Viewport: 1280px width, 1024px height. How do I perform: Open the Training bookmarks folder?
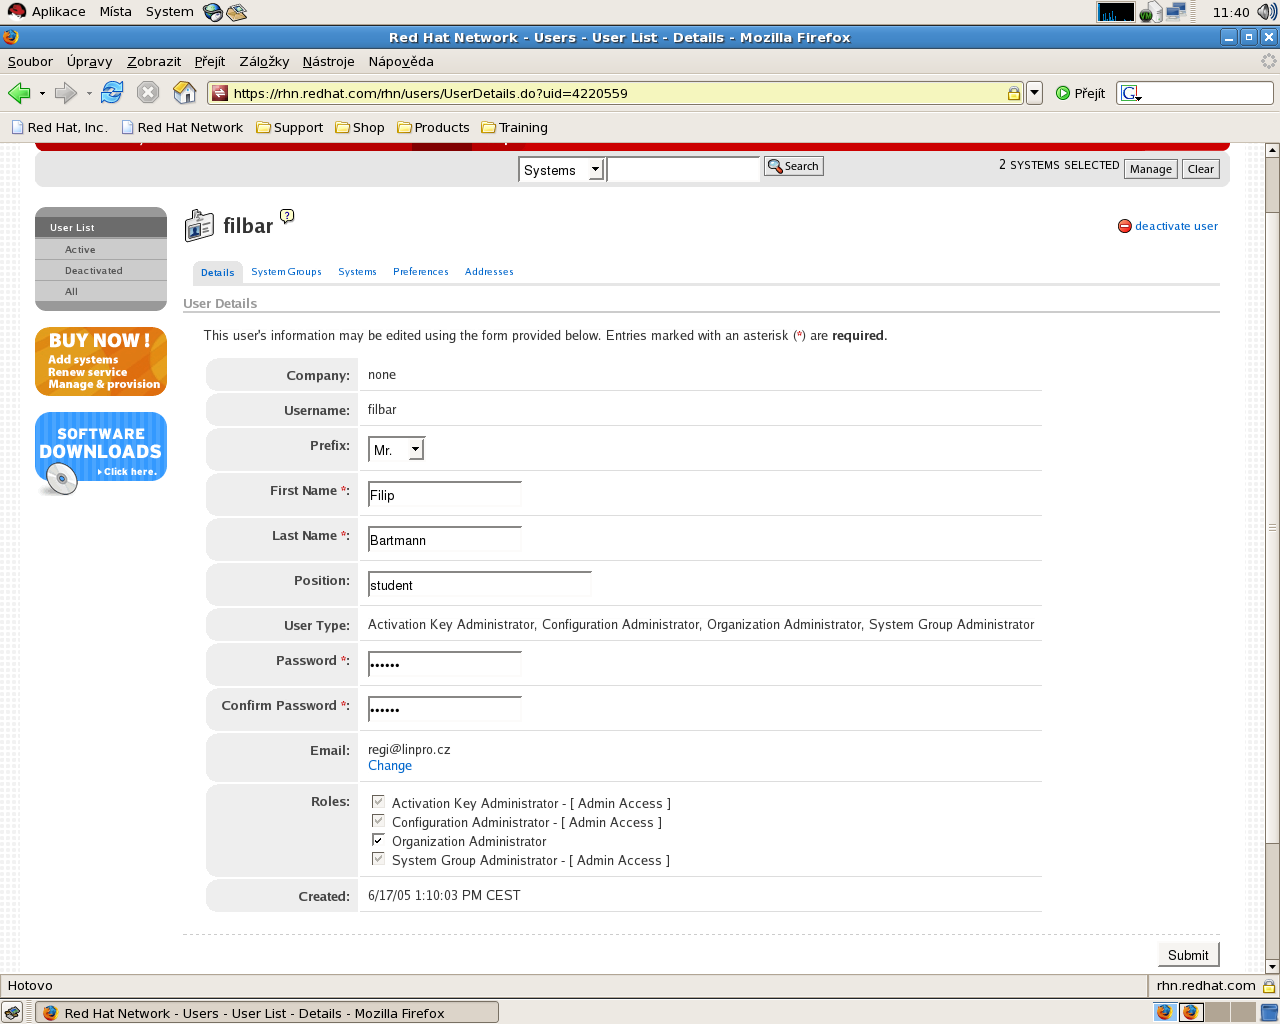tap(515, 127)
